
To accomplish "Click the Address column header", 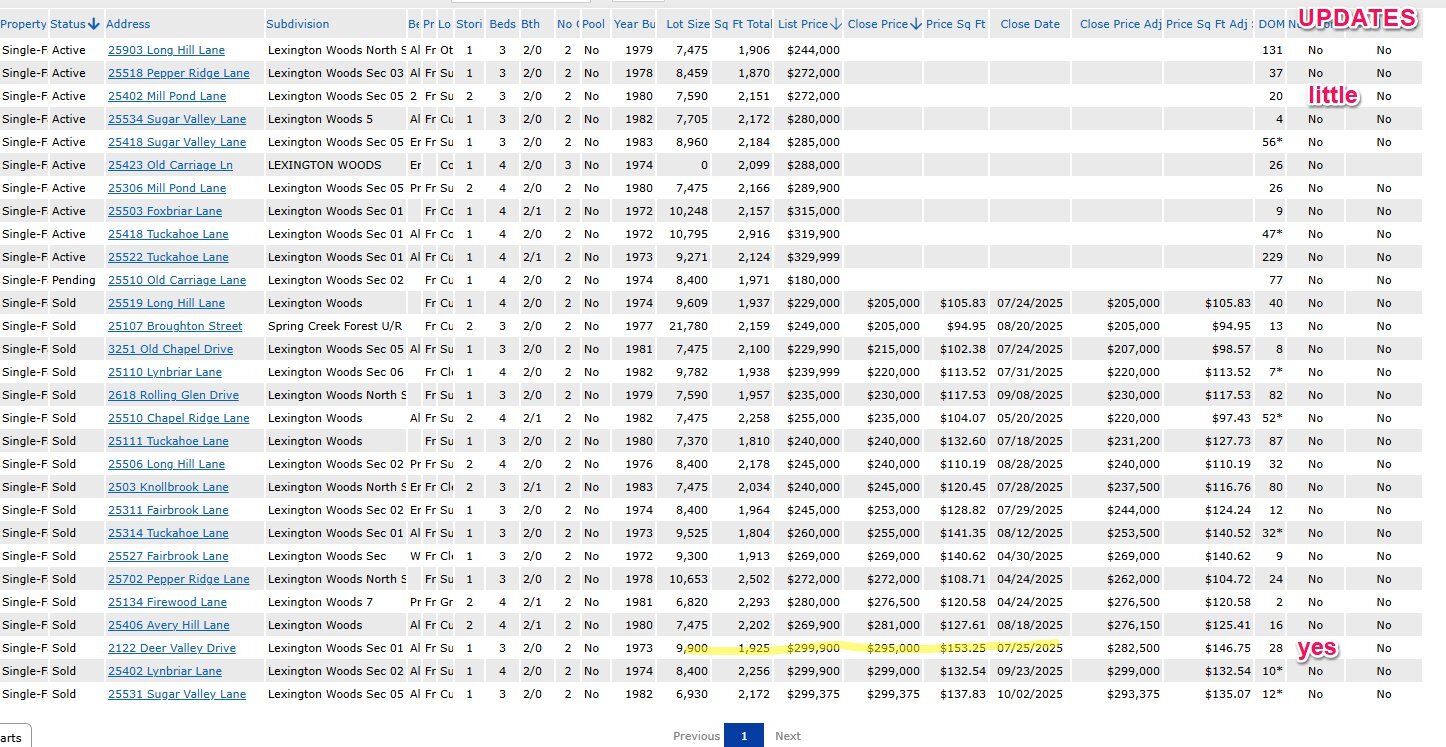I will pyautogui.click(x=128, y=24).
